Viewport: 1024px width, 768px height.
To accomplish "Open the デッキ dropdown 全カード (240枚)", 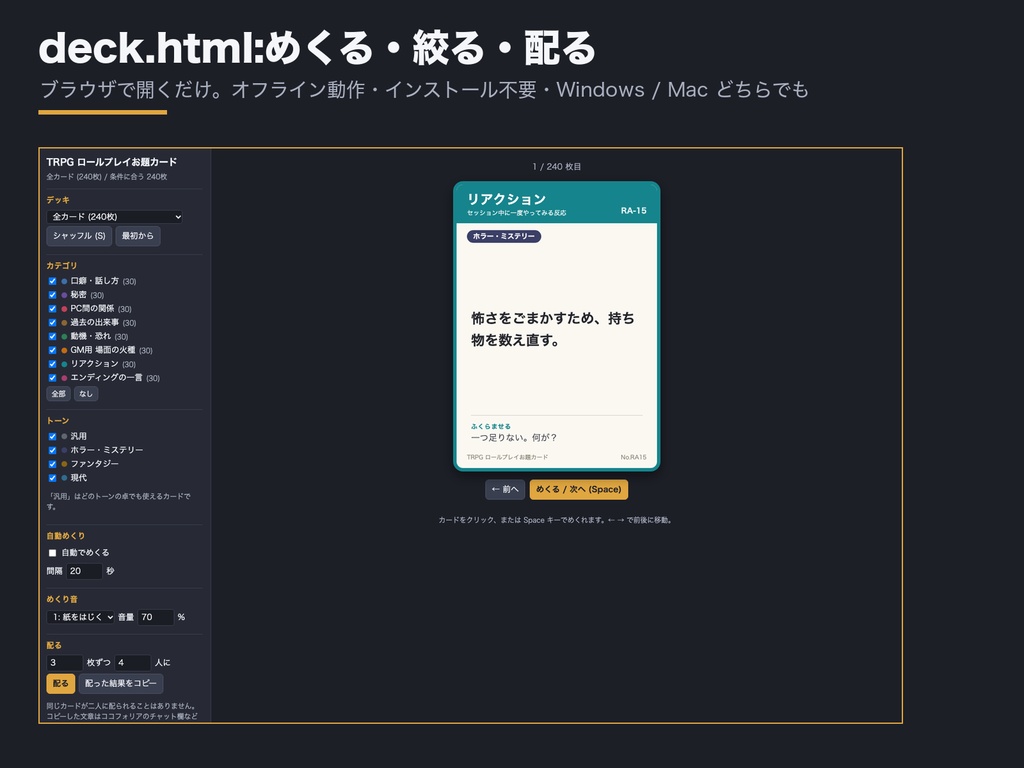I will click(x=114, y=217).
